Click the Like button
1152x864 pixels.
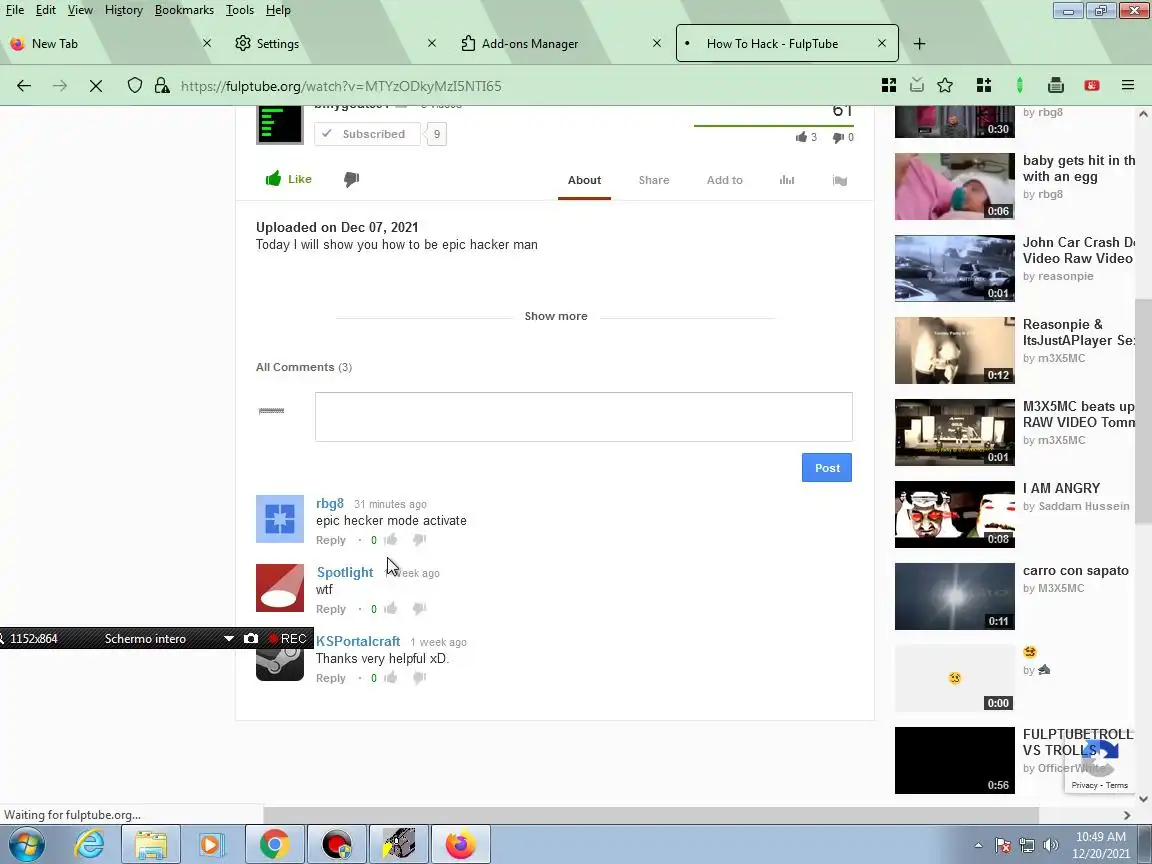(x=289, y=179)
